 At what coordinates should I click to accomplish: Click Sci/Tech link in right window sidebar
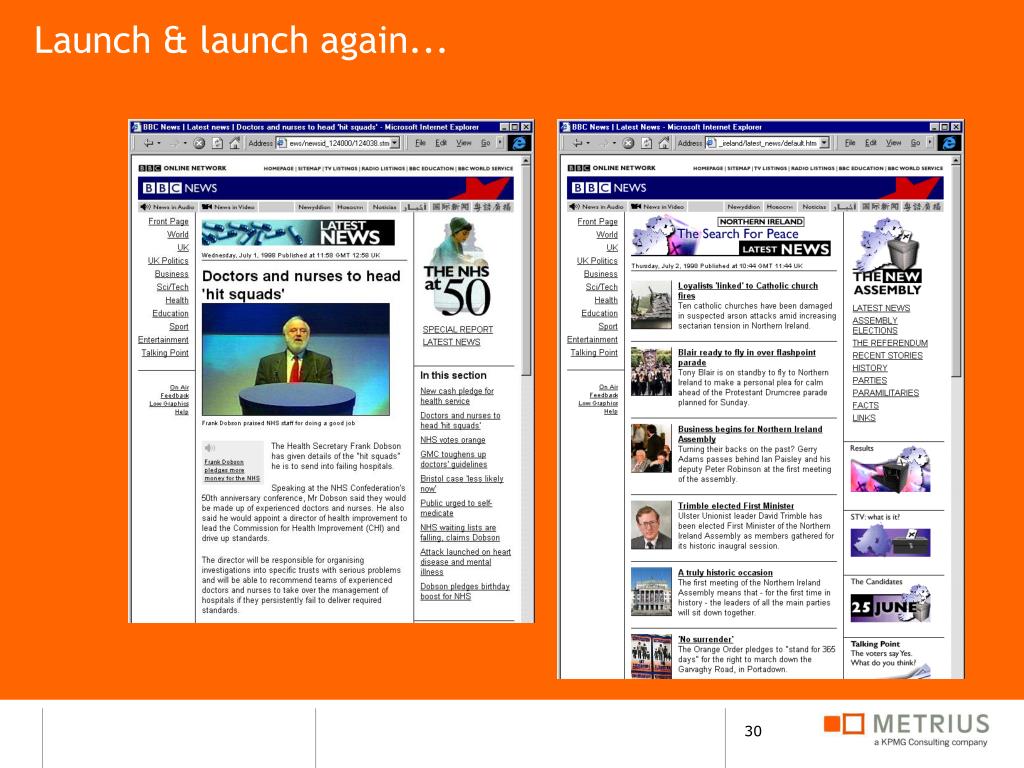(601, 287)
